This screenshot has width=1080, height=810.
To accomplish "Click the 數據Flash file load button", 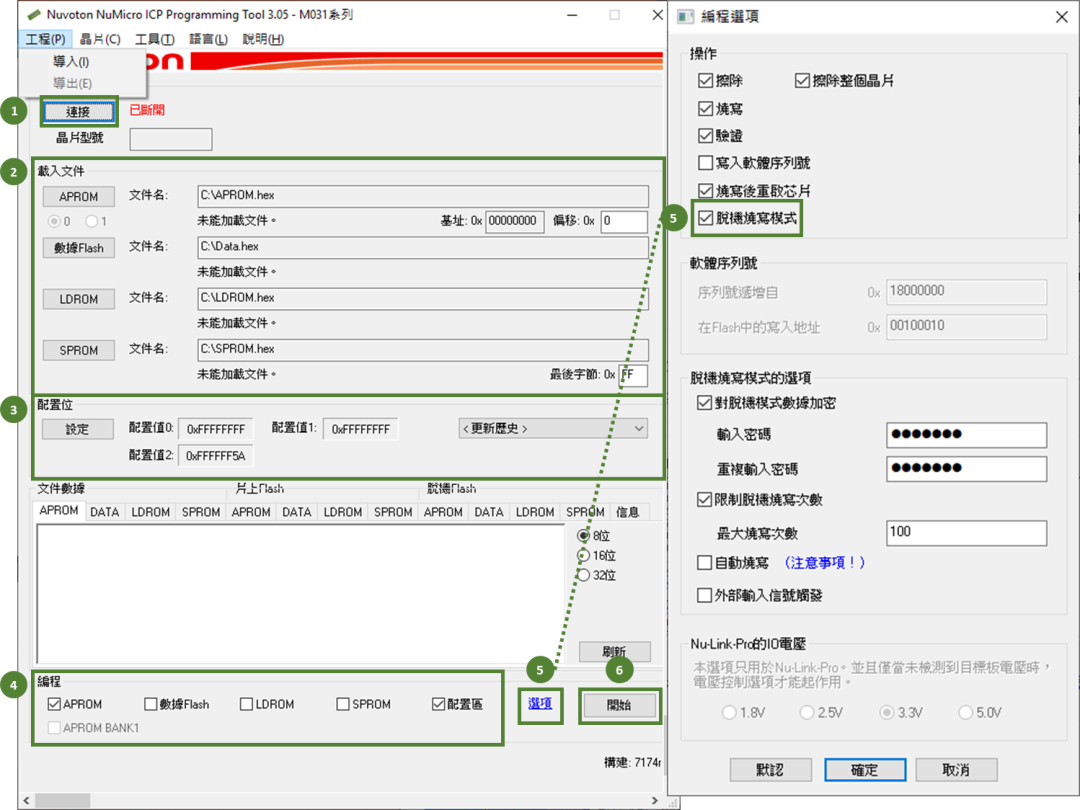I will 79,248.
